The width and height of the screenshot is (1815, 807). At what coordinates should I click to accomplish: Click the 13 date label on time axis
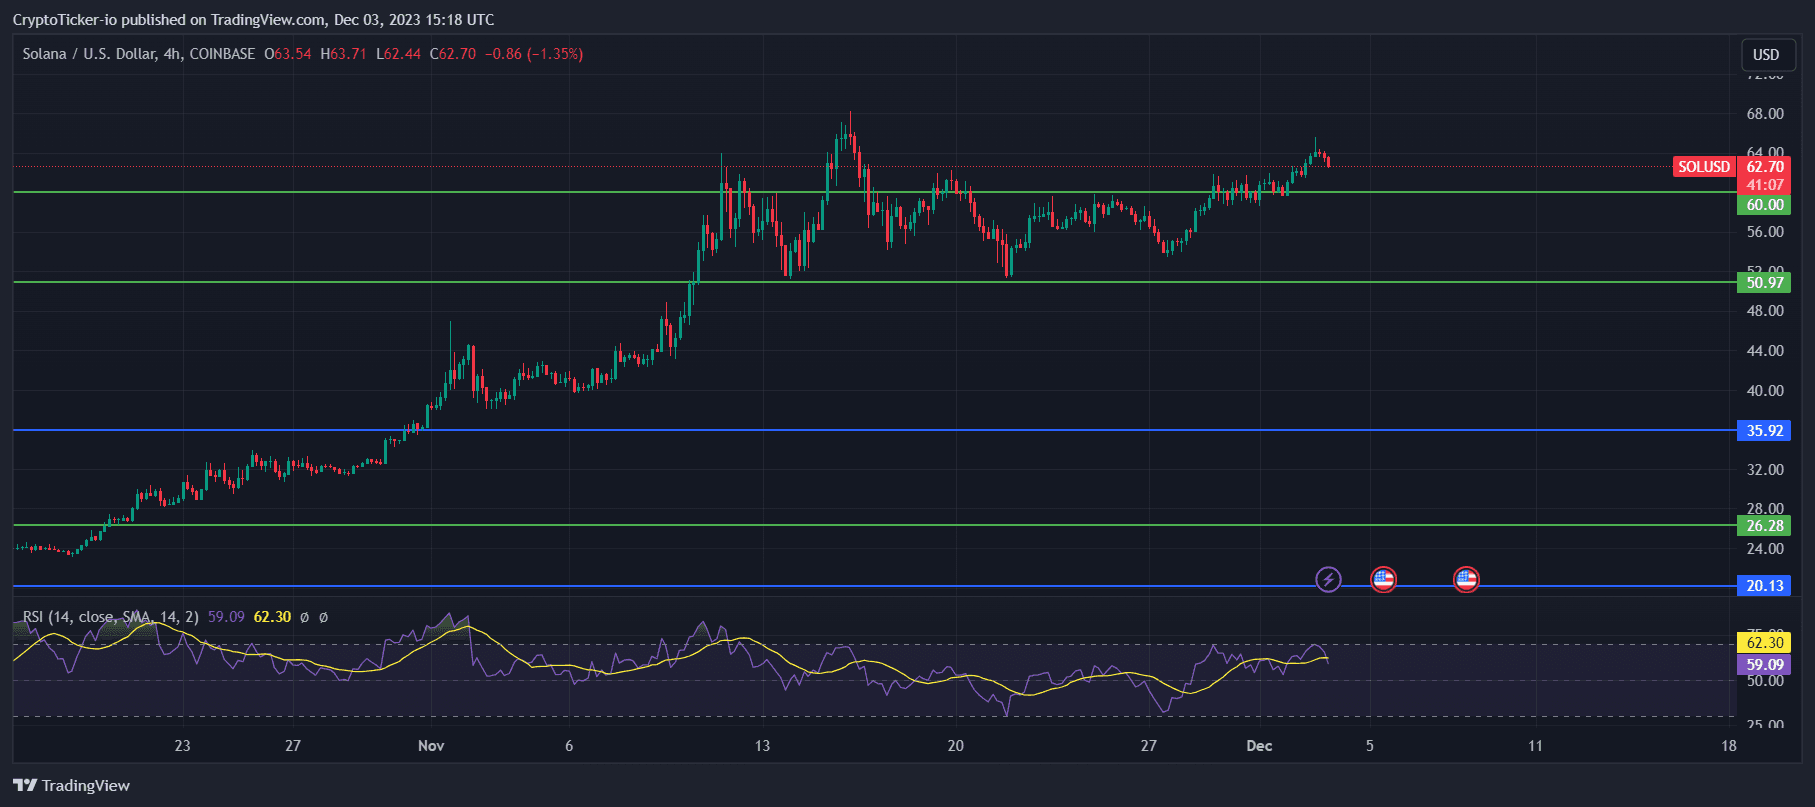click(x=762, y=745)
